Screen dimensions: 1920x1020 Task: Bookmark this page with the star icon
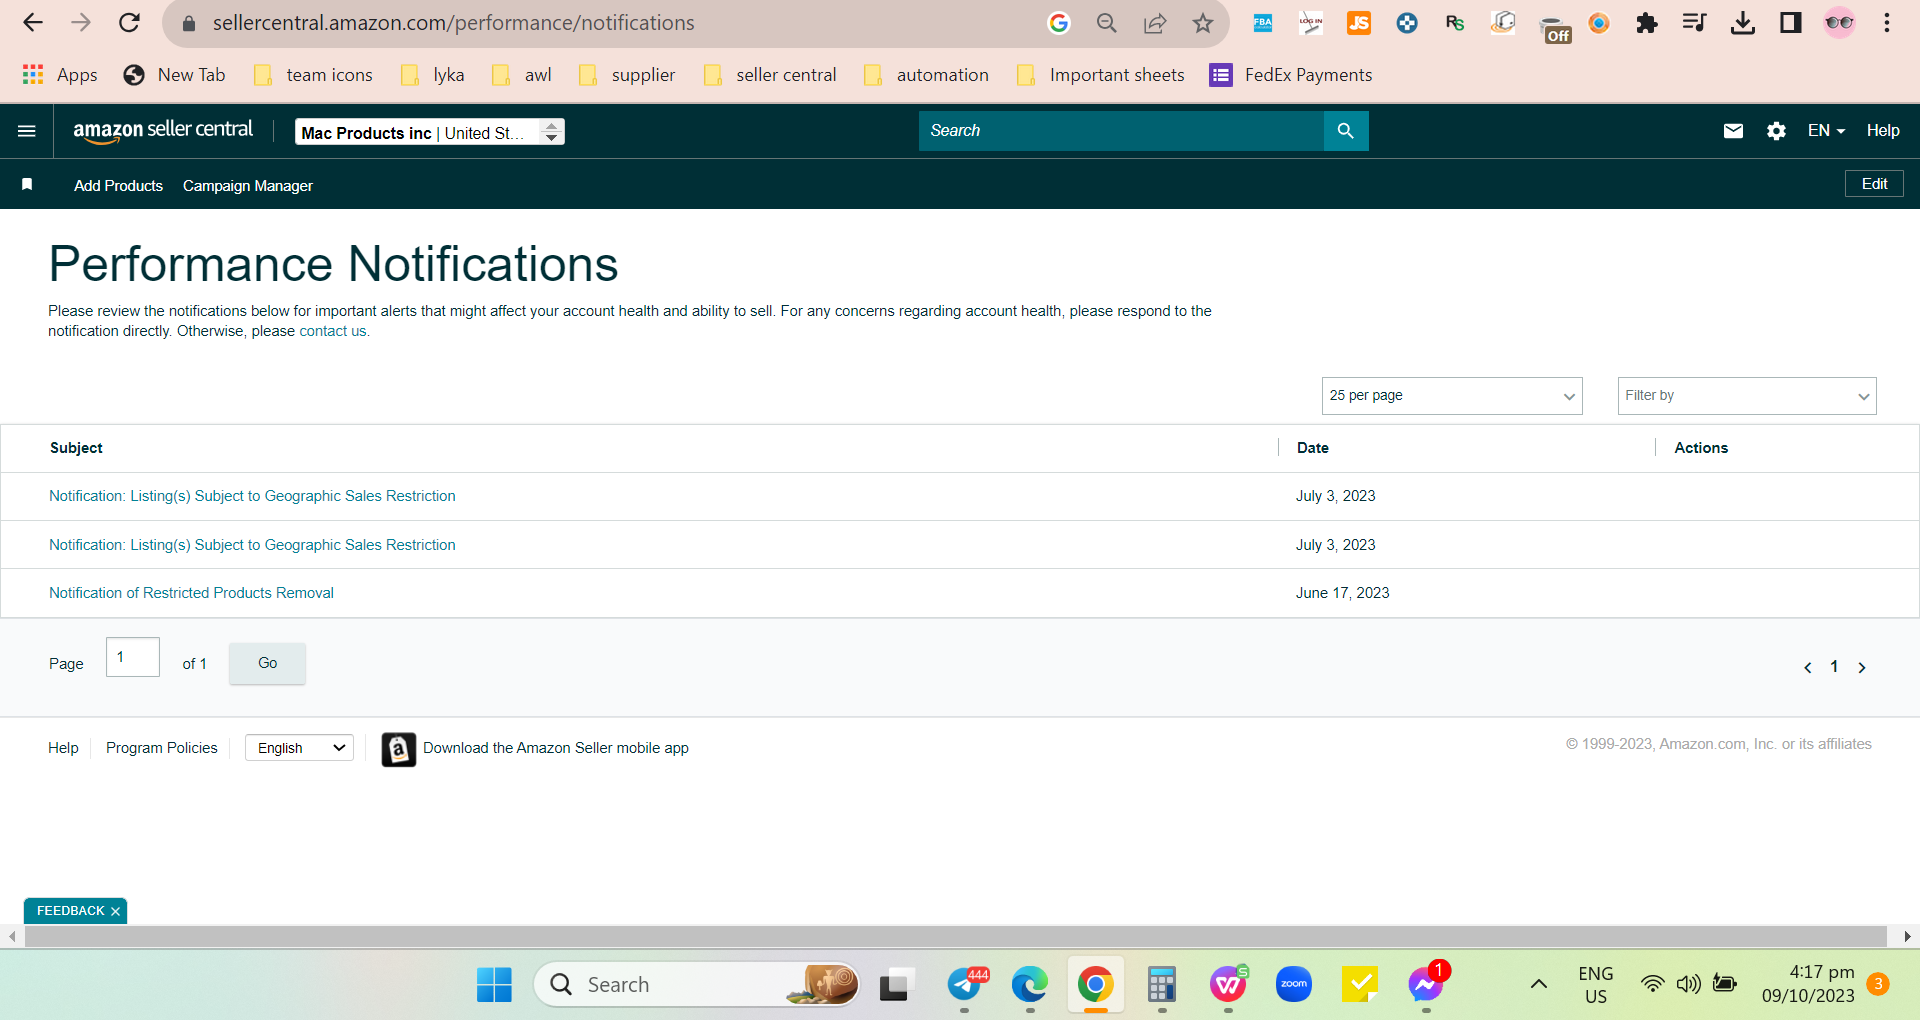(x=1203, y=23)
